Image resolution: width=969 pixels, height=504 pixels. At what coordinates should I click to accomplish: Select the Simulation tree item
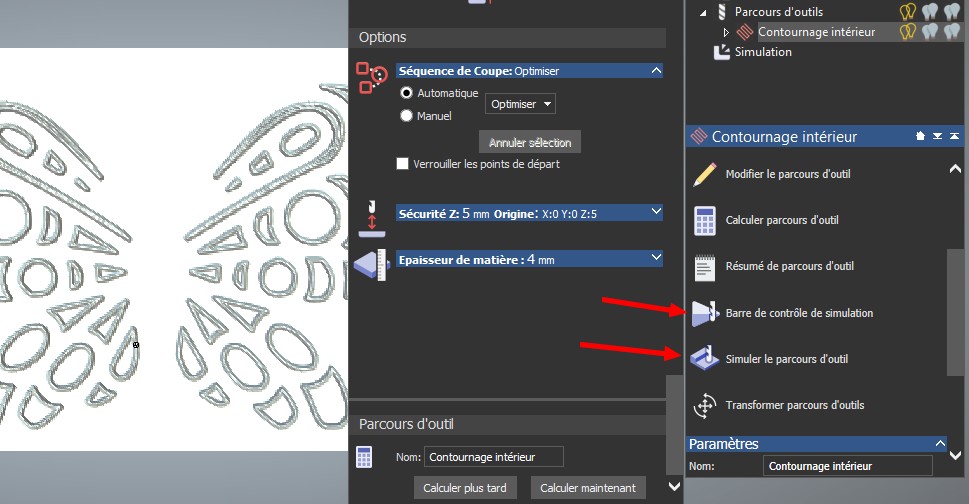[763, 52]
